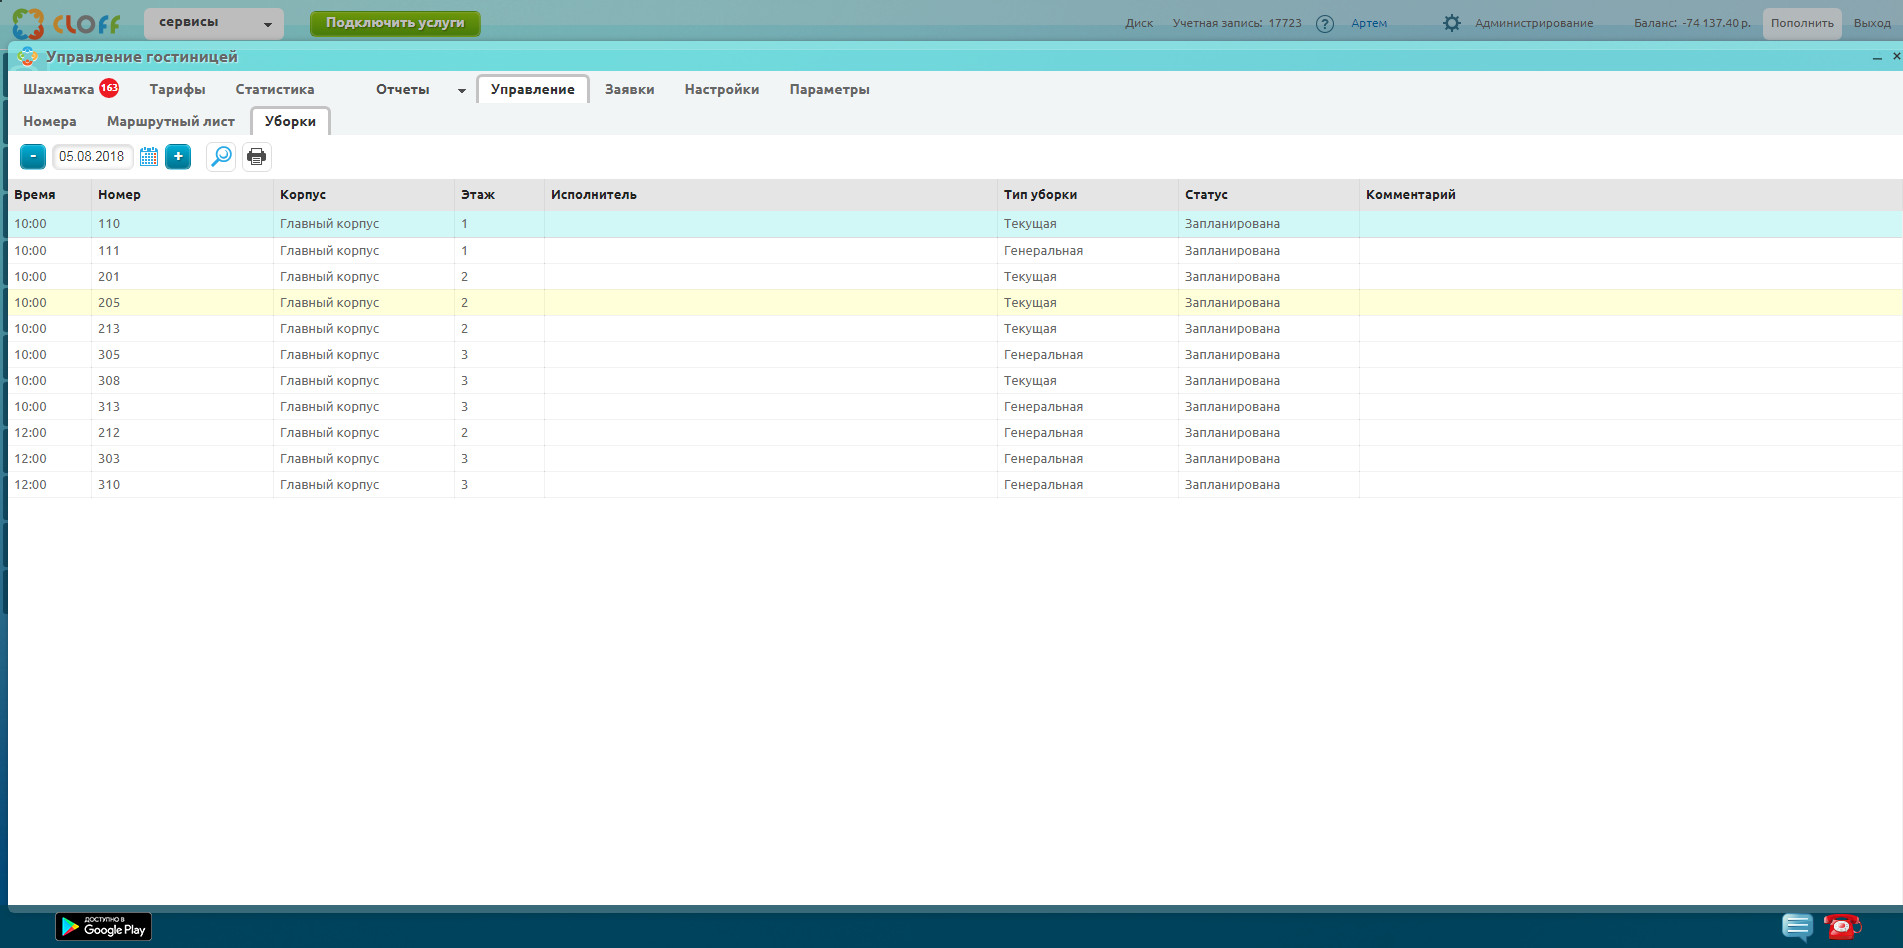Open the chat message icon
The height and width of the screenshot is (948, 1903).
coord(1797,926)
